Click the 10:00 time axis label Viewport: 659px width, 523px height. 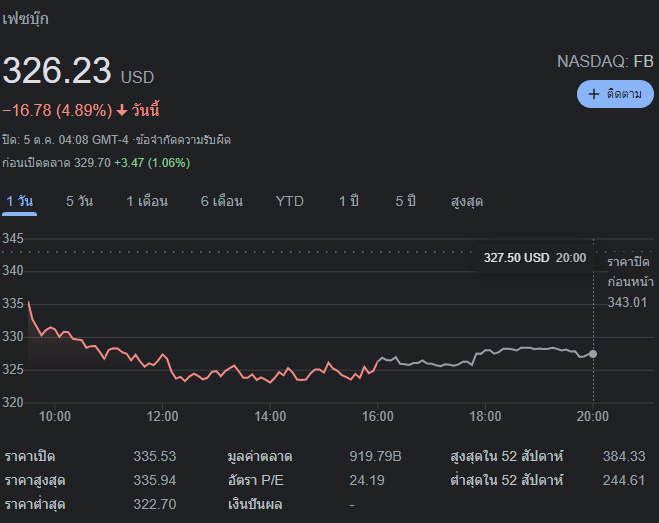(55, 416)
